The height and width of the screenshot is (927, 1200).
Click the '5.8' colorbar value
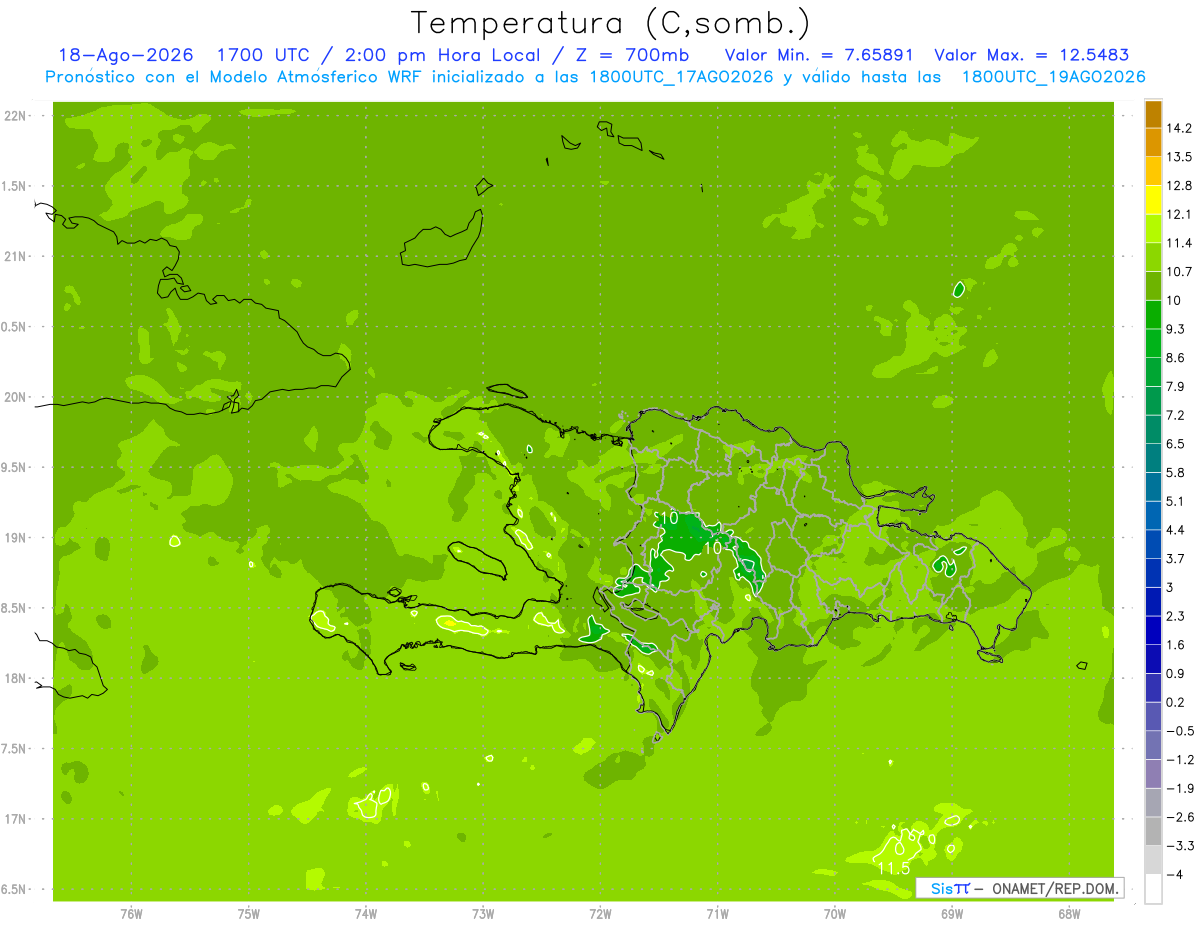1177,472
